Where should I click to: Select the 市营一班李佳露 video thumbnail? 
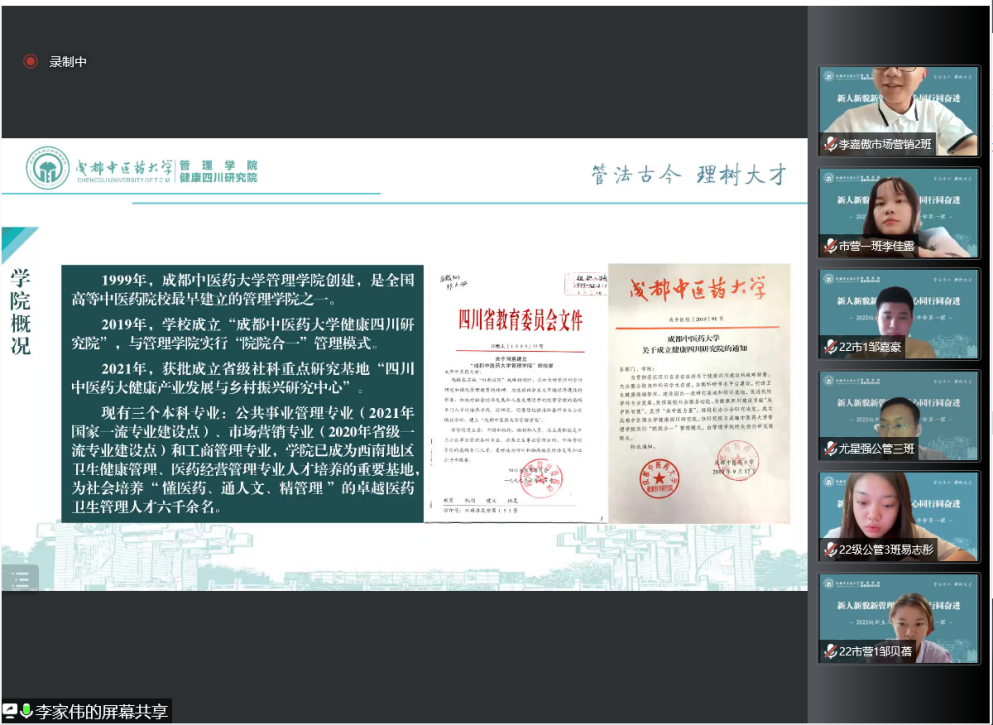899,213
